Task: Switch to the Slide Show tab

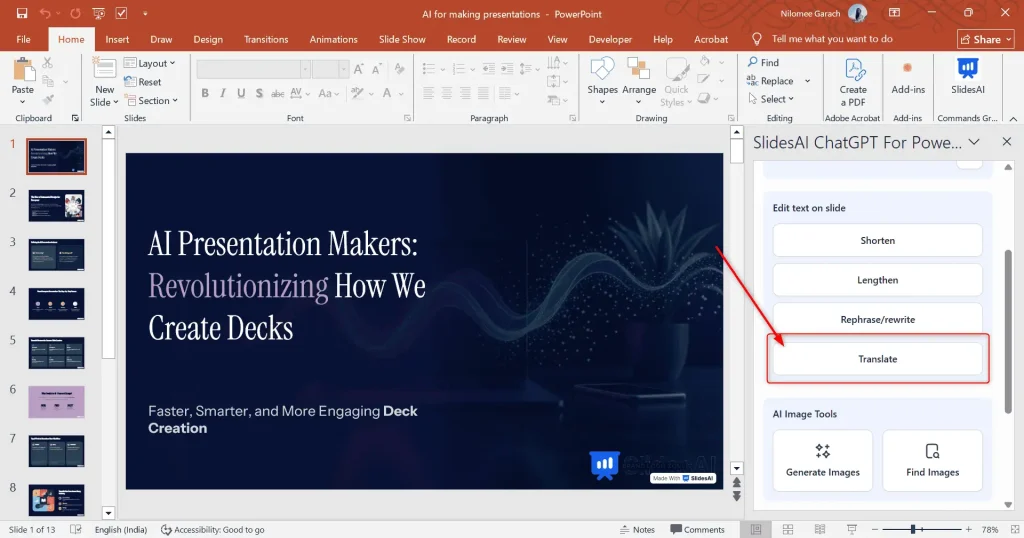Action: pos(402,39)
